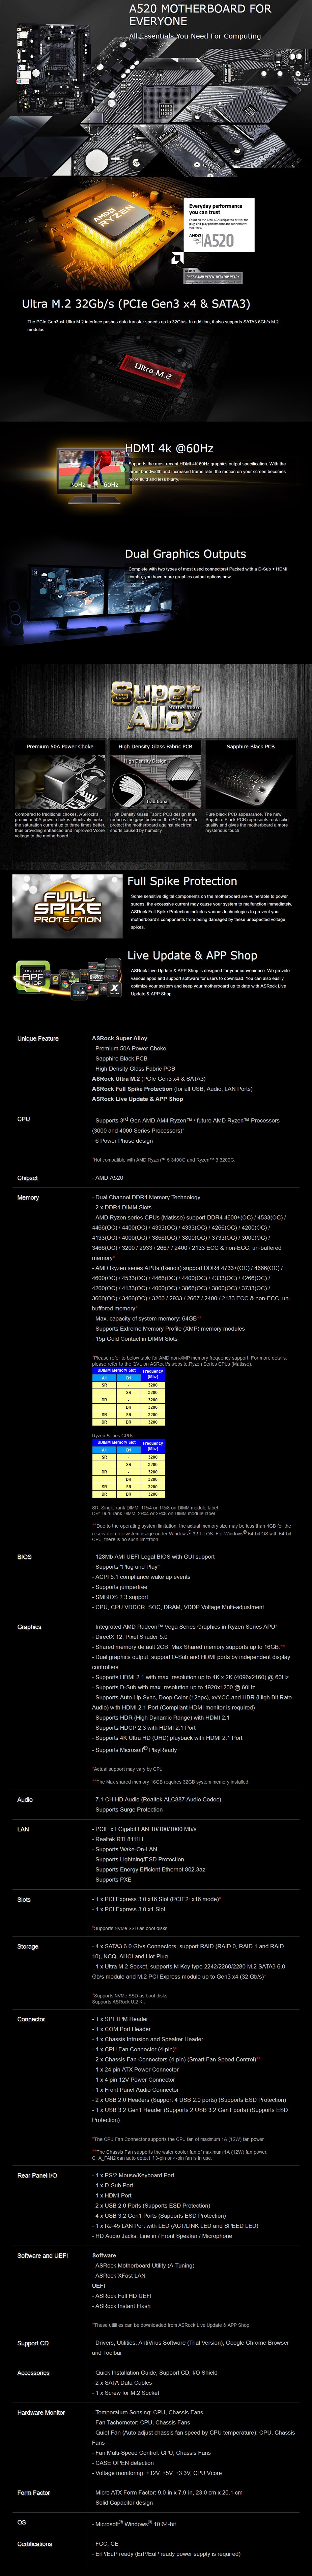
Task: Open the High Density Glass Fabric PCB image
Action: (155, 781)
